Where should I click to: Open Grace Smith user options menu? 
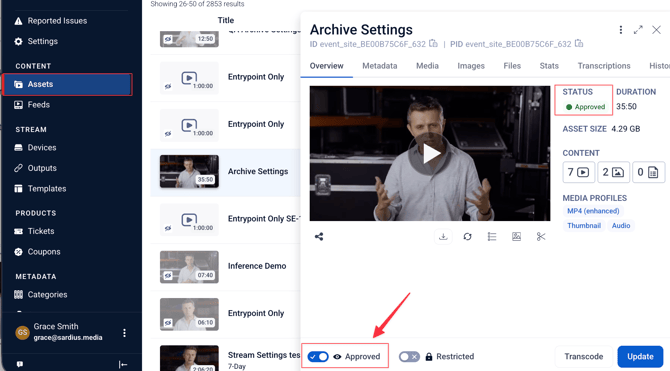point(124,333)
